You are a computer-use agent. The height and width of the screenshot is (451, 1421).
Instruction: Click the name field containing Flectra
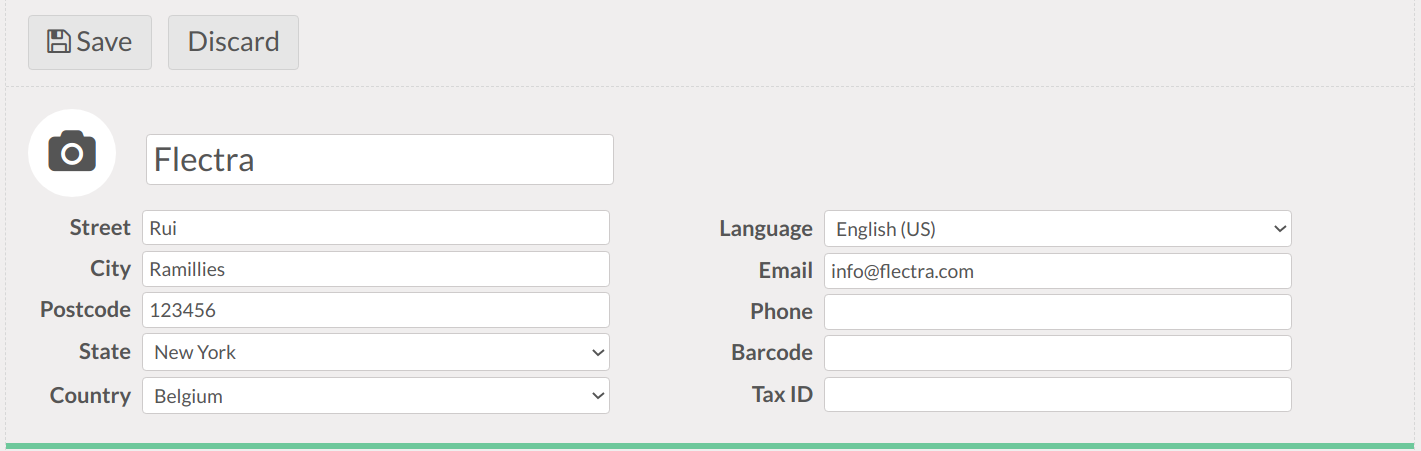click(379, 160)
